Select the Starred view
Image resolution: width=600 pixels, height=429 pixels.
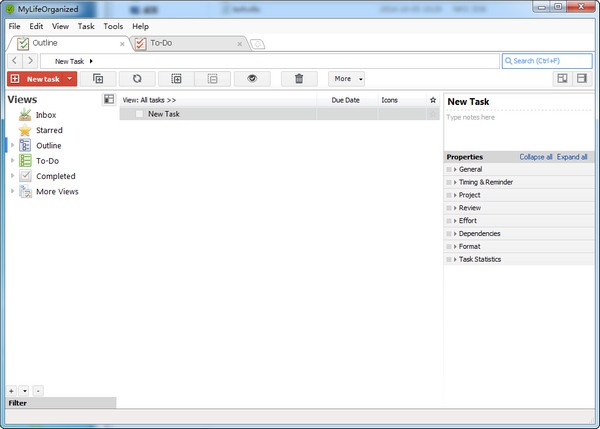coord(49,130)
